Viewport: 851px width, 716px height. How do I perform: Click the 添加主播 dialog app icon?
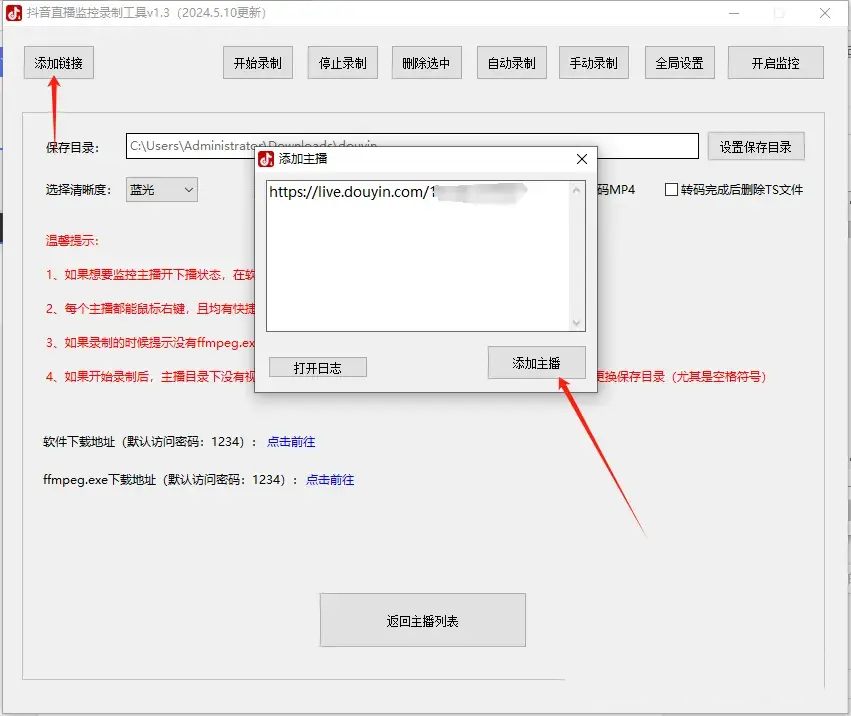point(266,159)
